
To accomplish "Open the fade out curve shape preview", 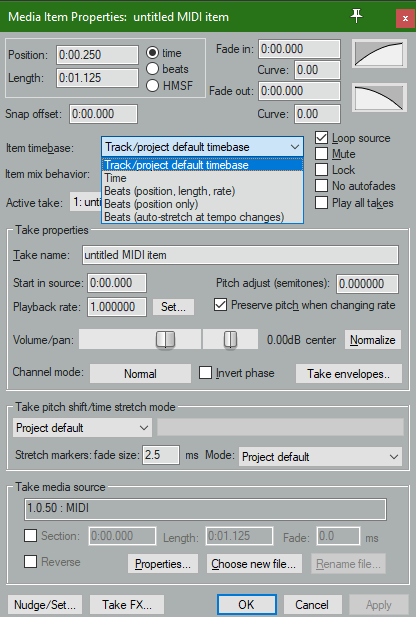I will tap(379, 98).
